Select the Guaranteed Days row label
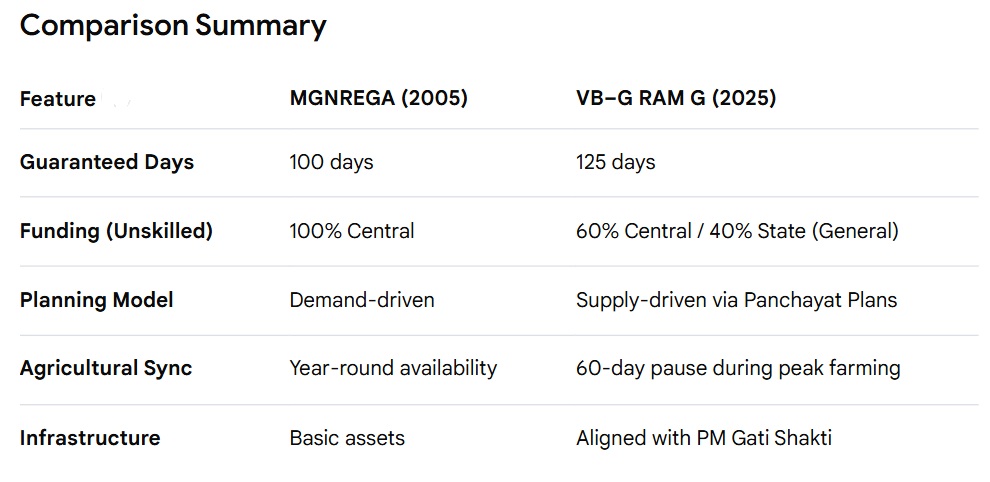The height and width of the screenshot is (482, 990). pyautogui.click(x=107, y=162)
